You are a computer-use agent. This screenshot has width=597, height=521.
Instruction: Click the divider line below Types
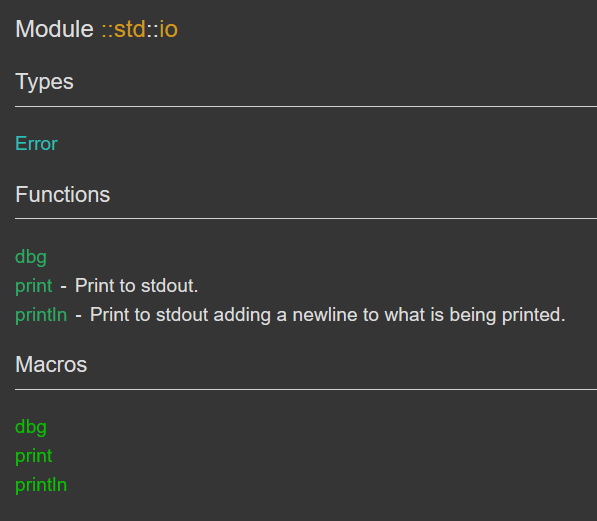306,107
